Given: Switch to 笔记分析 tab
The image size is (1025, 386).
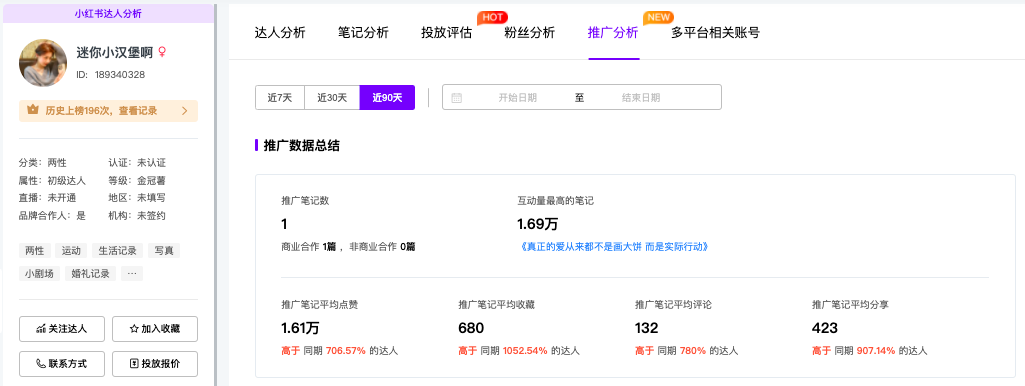Looking at the screenshot, I should [x=363, y=33].
